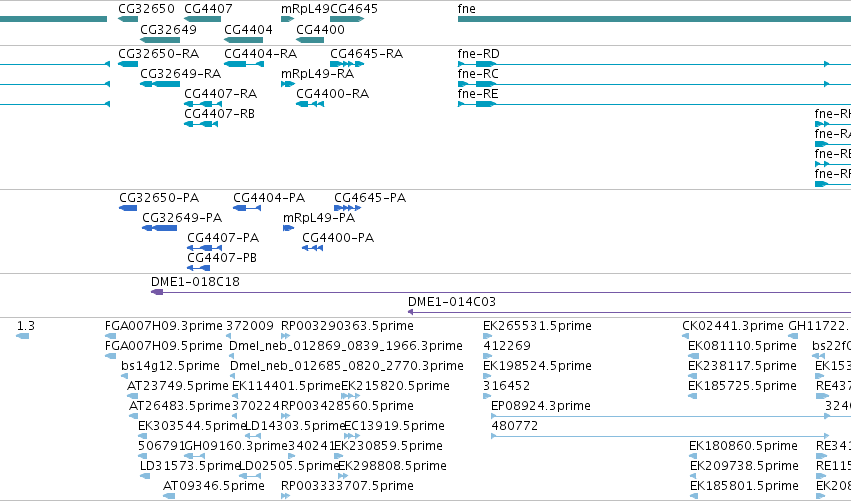
Task: Click the CG32649-RA transcript label
Action: click(180, 74)
